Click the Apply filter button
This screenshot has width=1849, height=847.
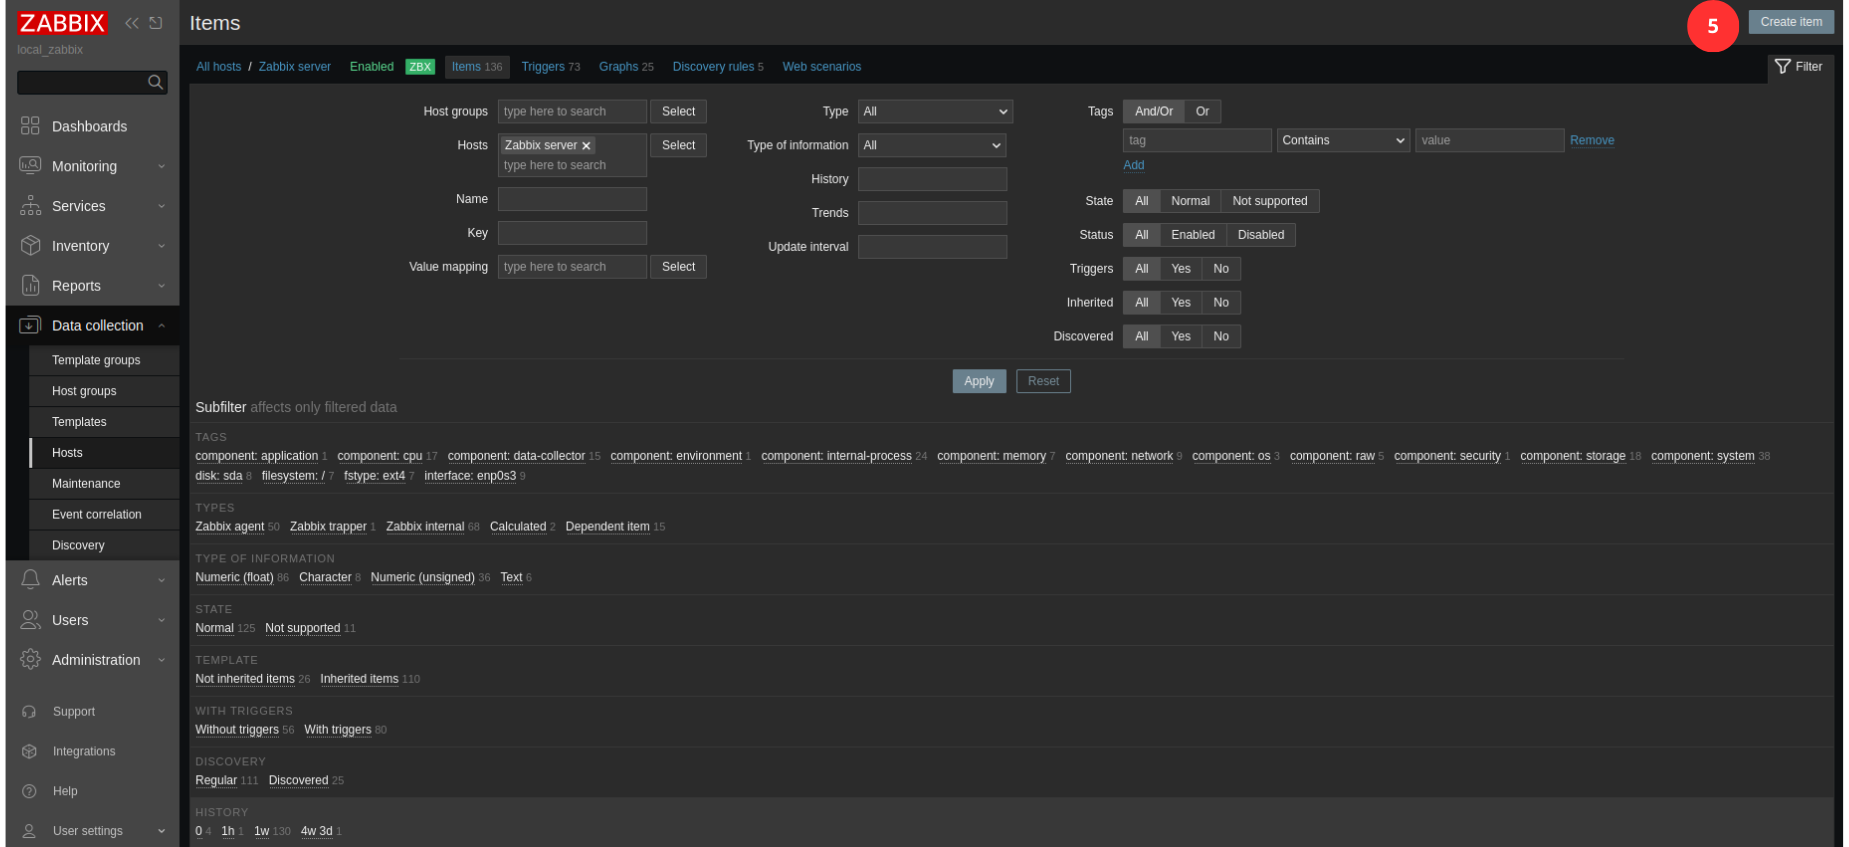978,382
